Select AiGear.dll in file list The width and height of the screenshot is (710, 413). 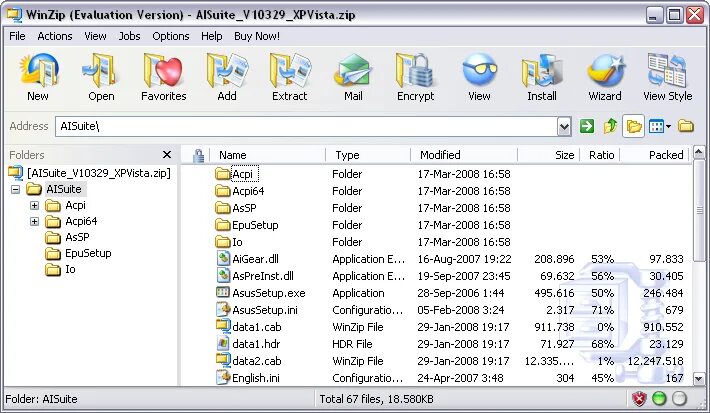(255, 259)
